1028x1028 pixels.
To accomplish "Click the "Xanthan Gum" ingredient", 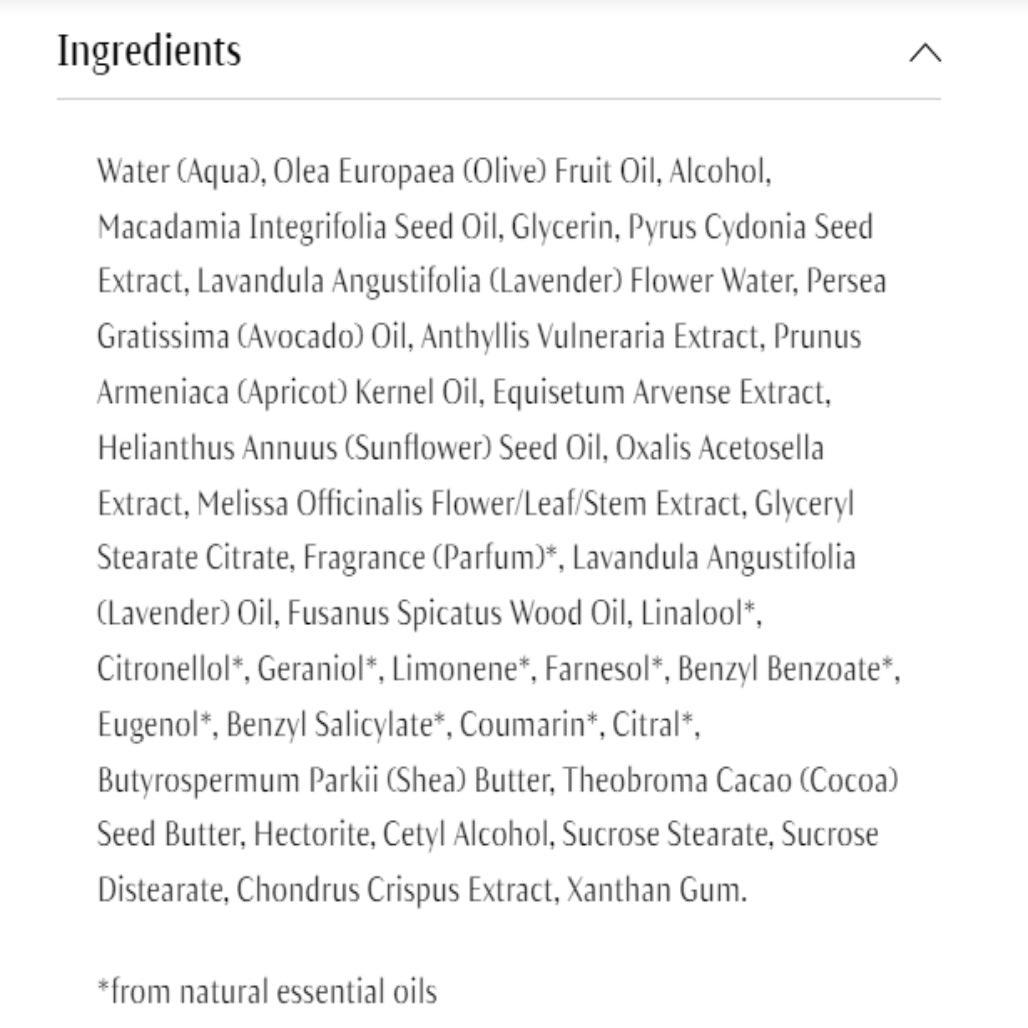I will point(655,889).
